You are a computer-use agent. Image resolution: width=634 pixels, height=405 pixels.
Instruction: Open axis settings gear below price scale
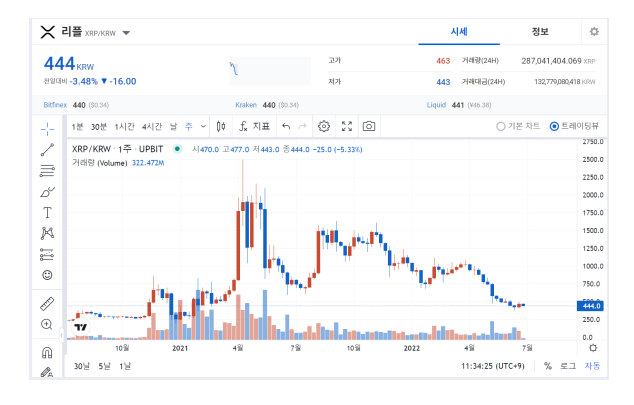coord(593,348)
